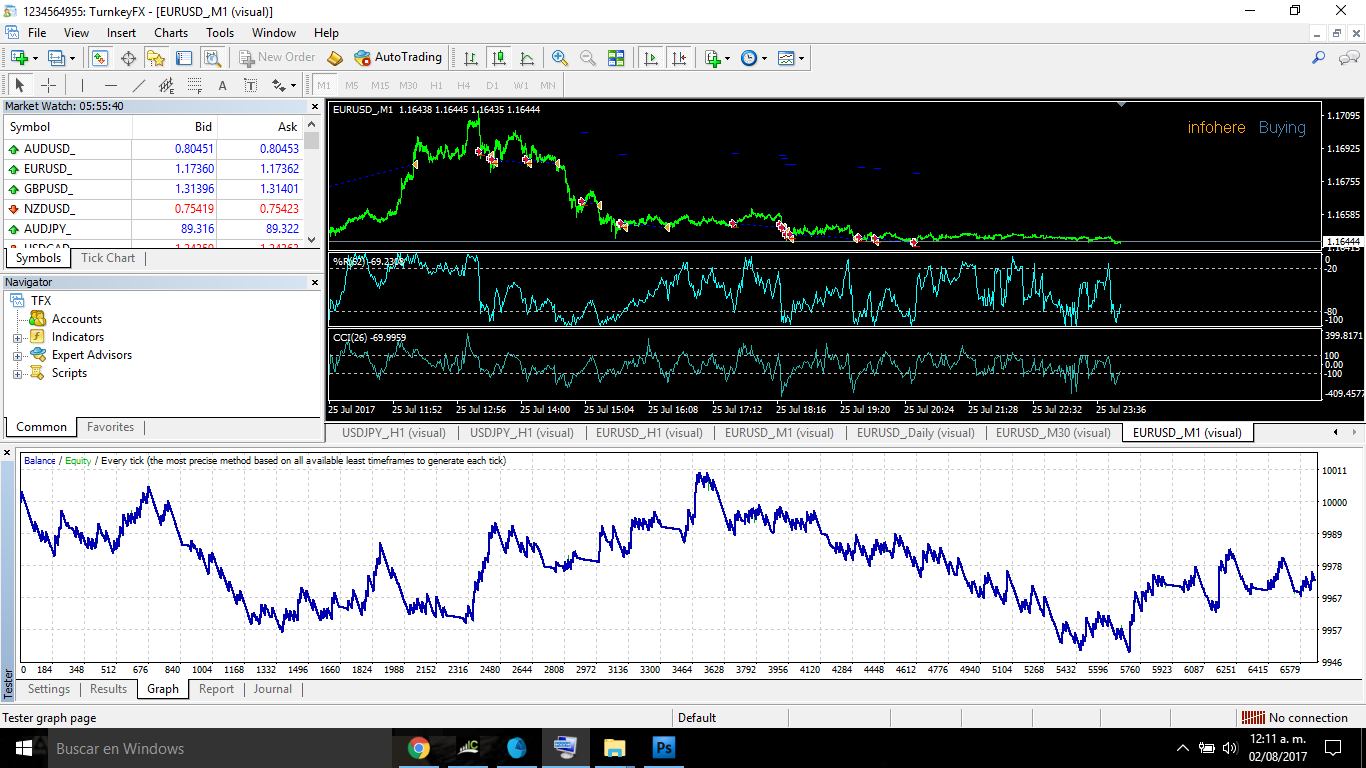The image size is (1366, 768).
Task: Click the Zoom Out magnifier icon
Action: click(x=588, y=58)
